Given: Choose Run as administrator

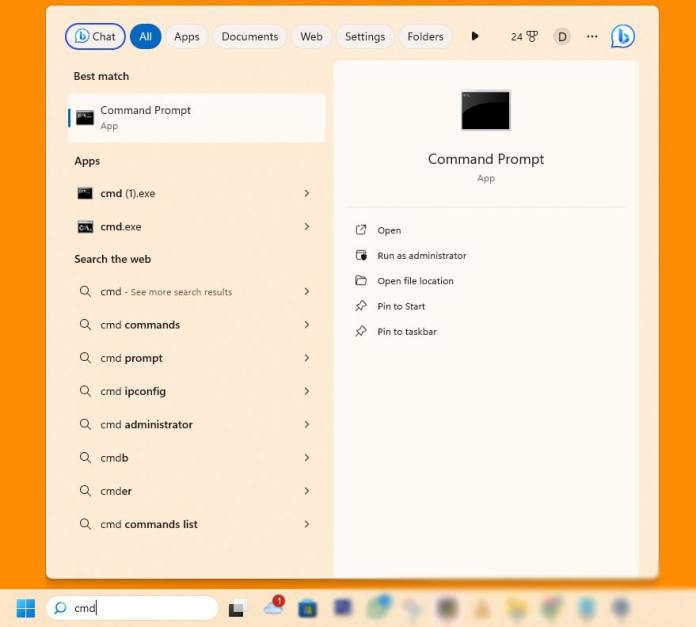Looking at the screenshot, I should [x=422, y=256].
